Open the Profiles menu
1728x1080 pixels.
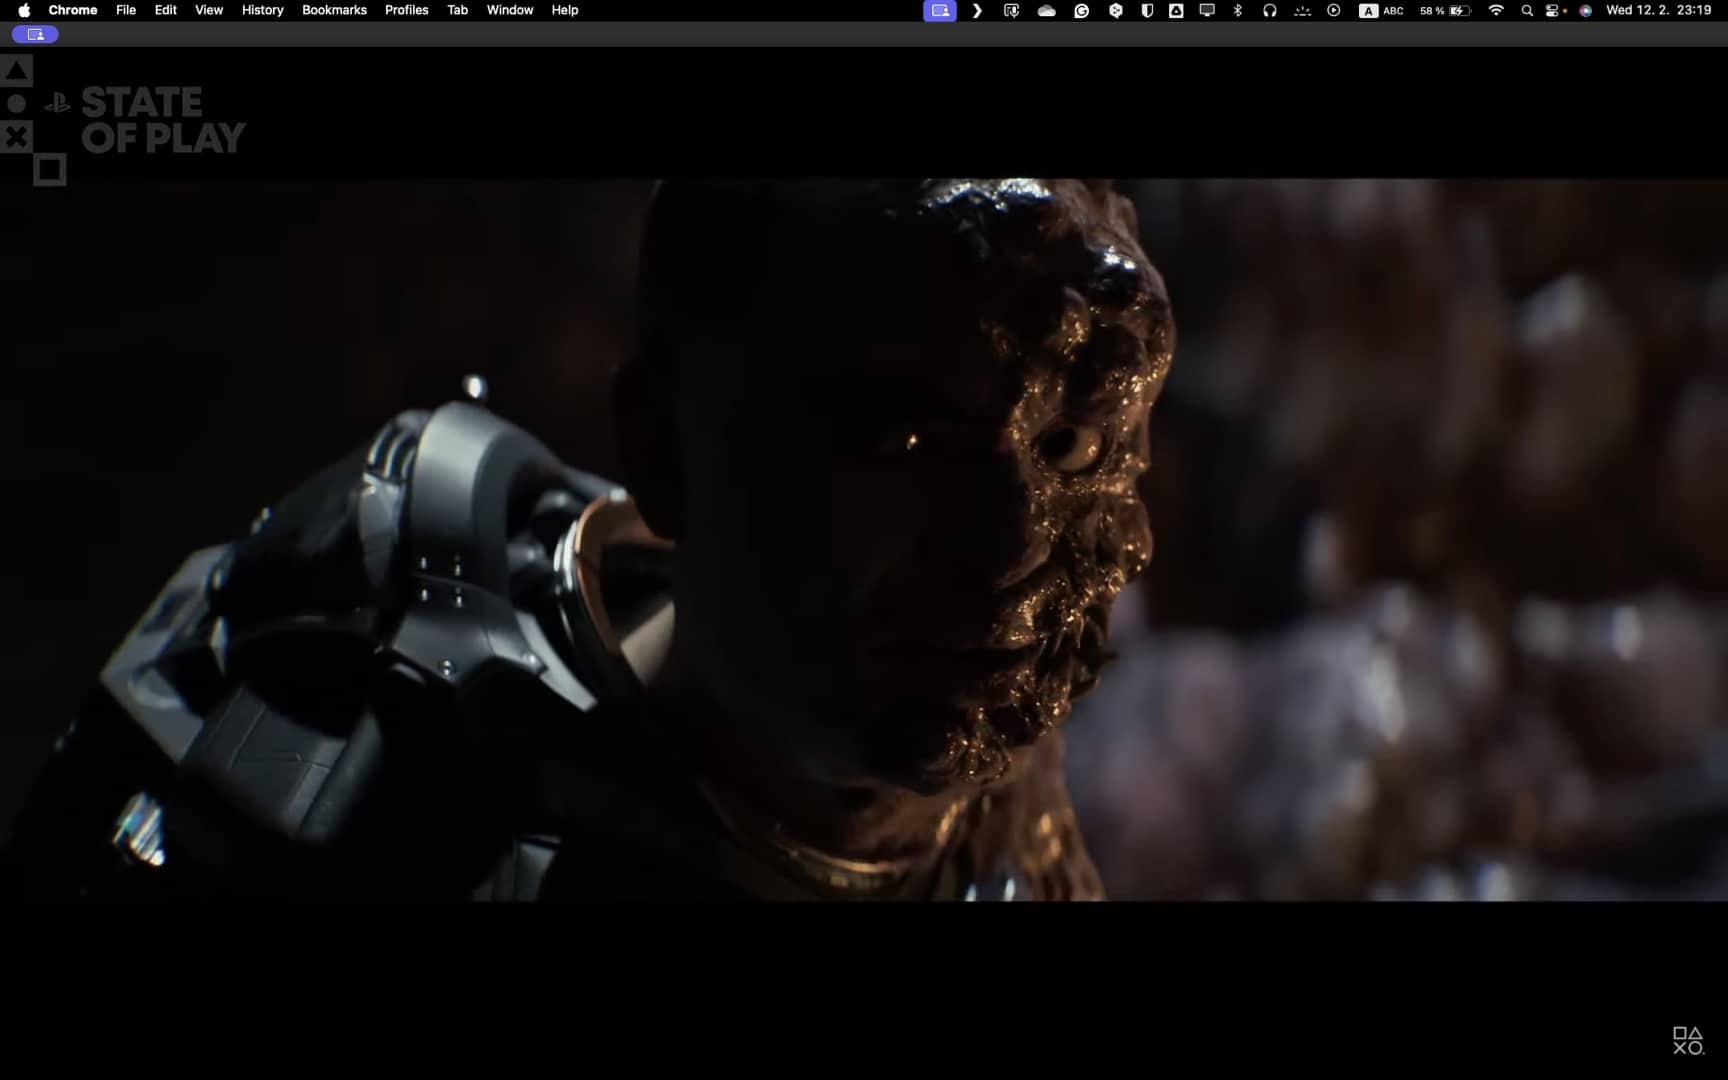[x=407, y=10]
